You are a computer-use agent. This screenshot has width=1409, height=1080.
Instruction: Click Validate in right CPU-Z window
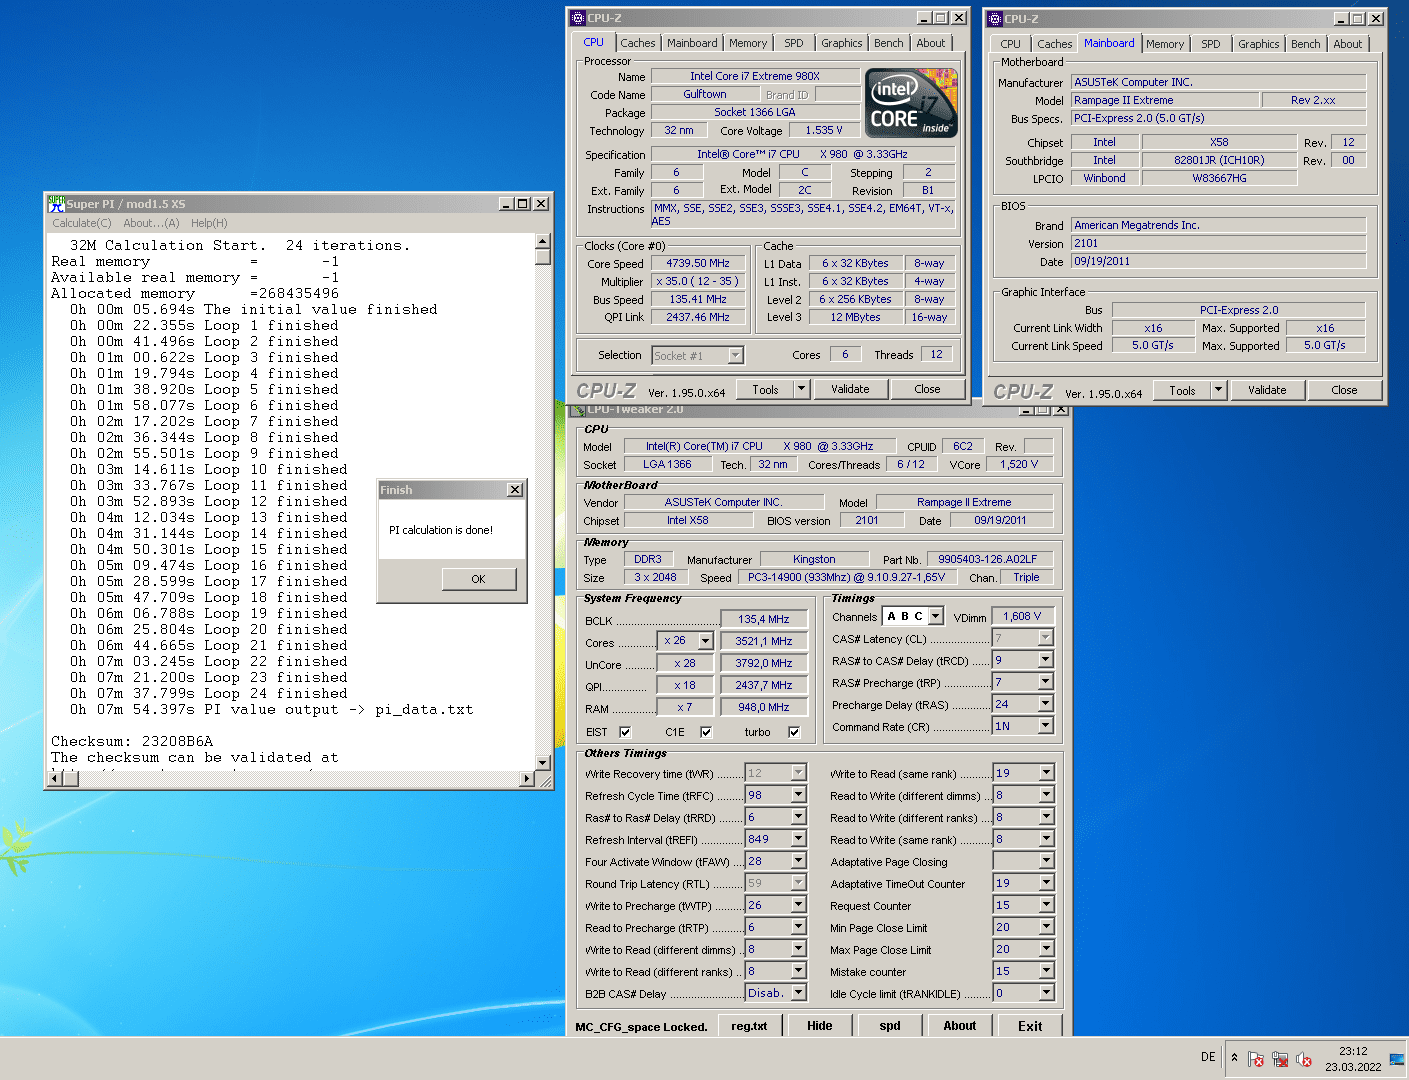coord(1268,390)
